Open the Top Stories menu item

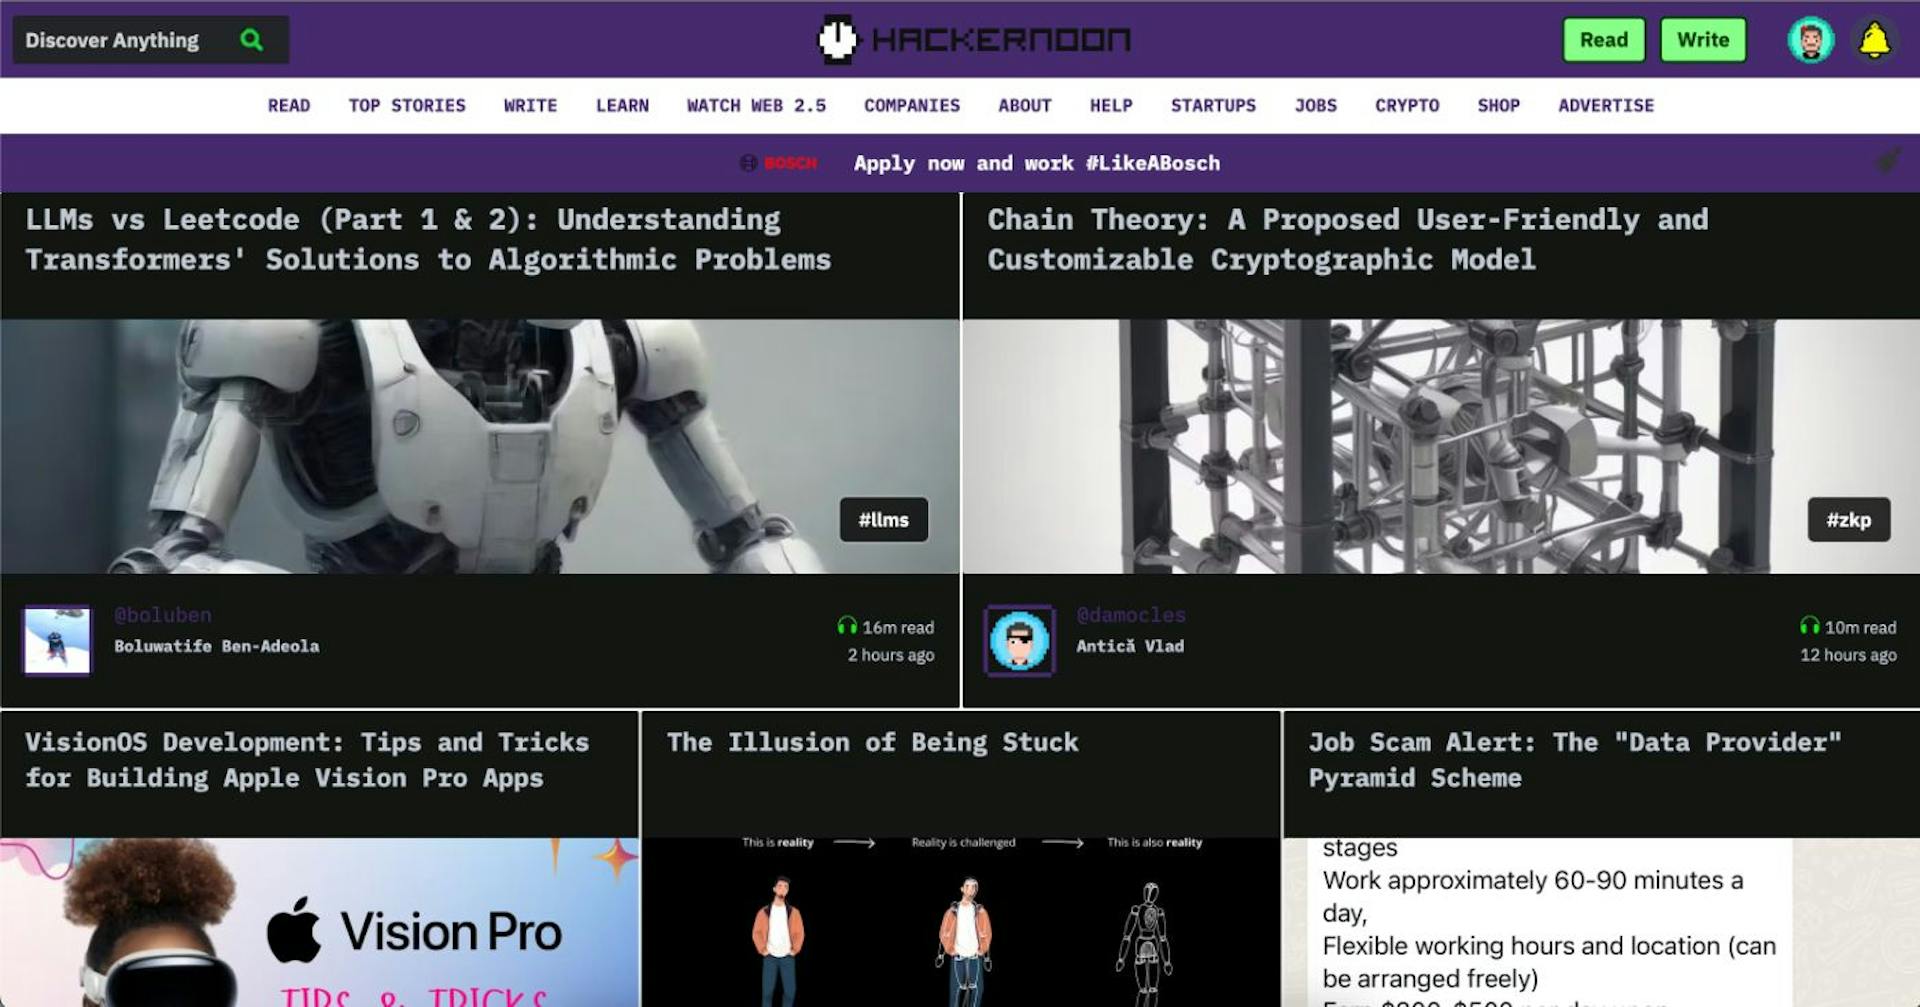click(x=407, y=106)
